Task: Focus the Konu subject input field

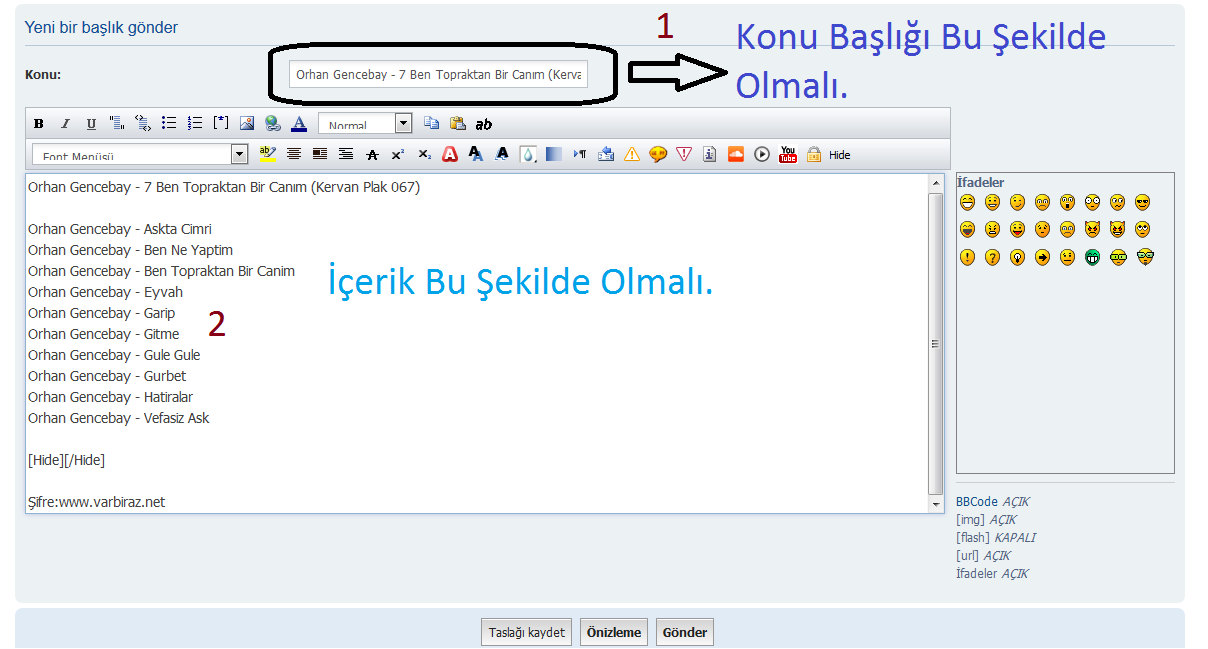Action: pyautogui.click(x=438, y=75)
